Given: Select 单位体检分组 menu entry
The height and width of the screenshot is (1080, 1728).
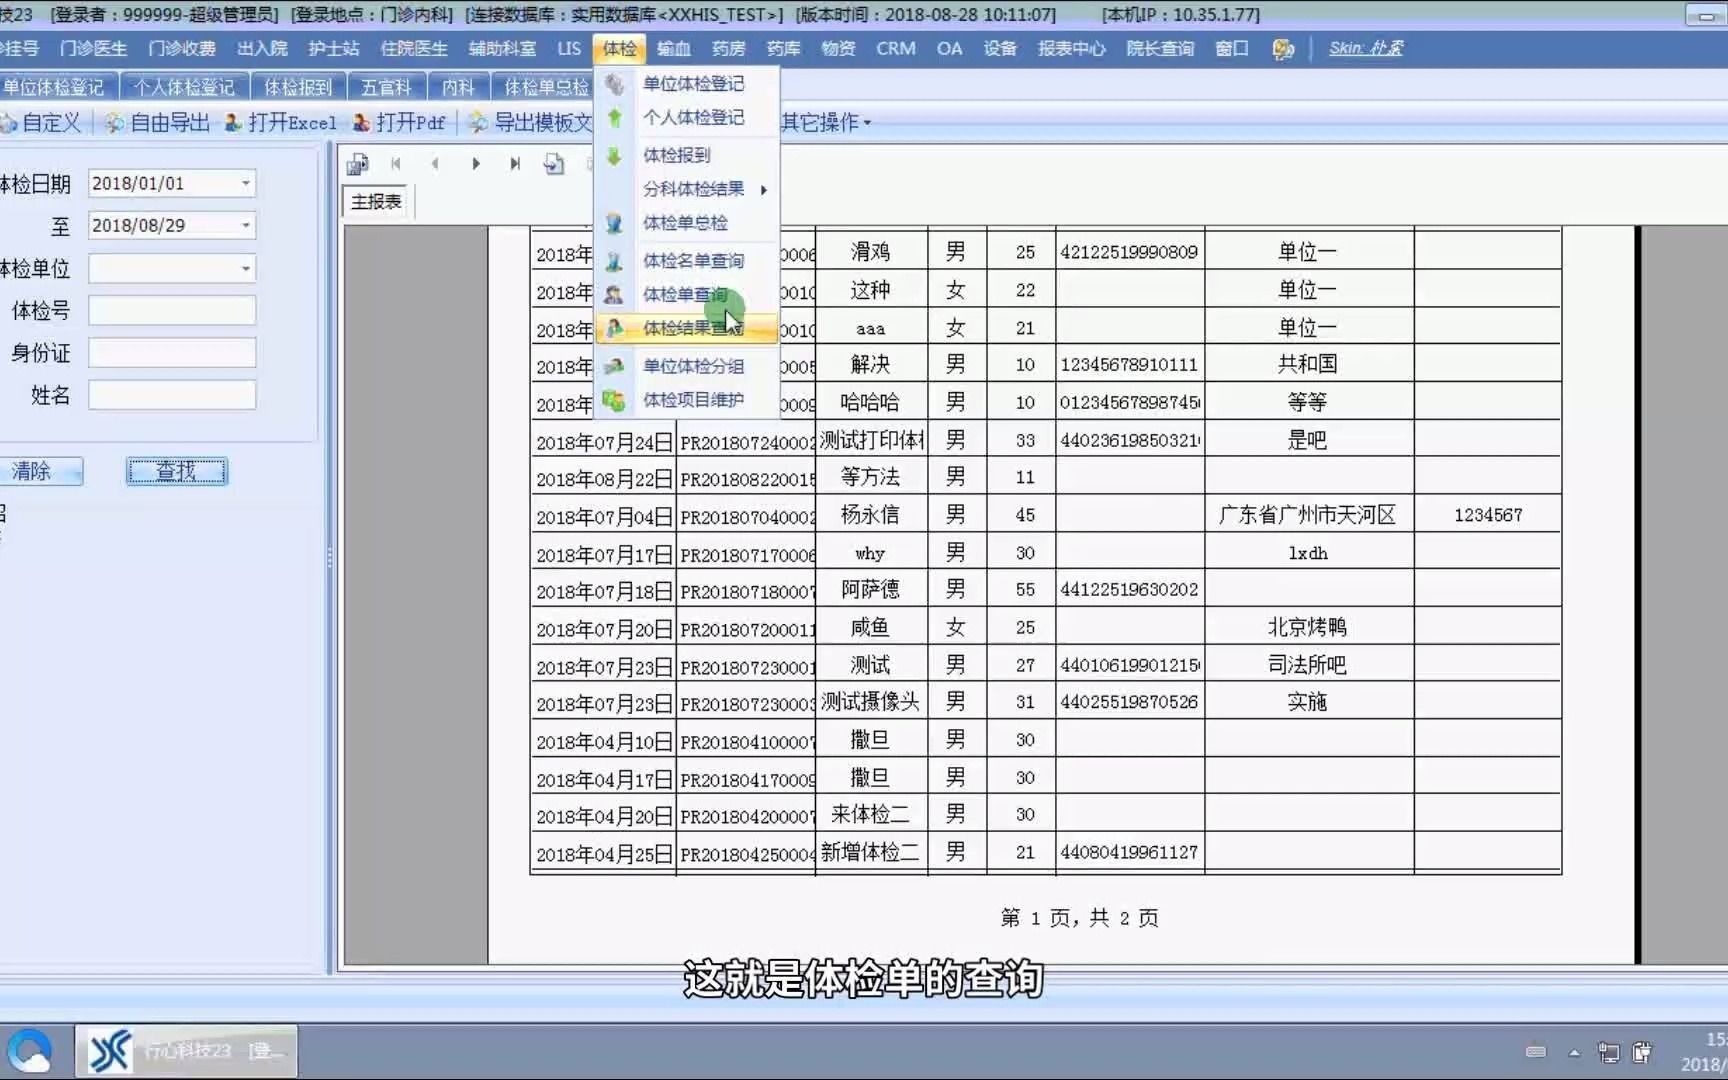Looking at the screenshot, I should (x=693, y=366).
